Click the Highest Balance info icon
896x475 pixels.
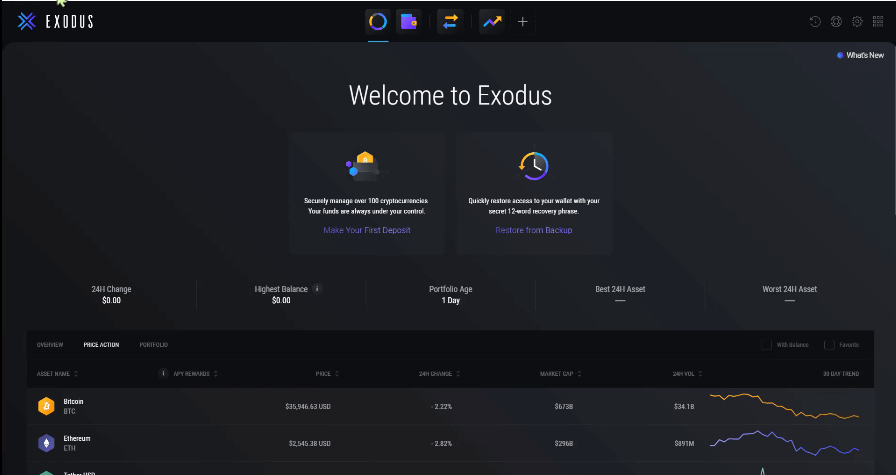pos(318,289)
